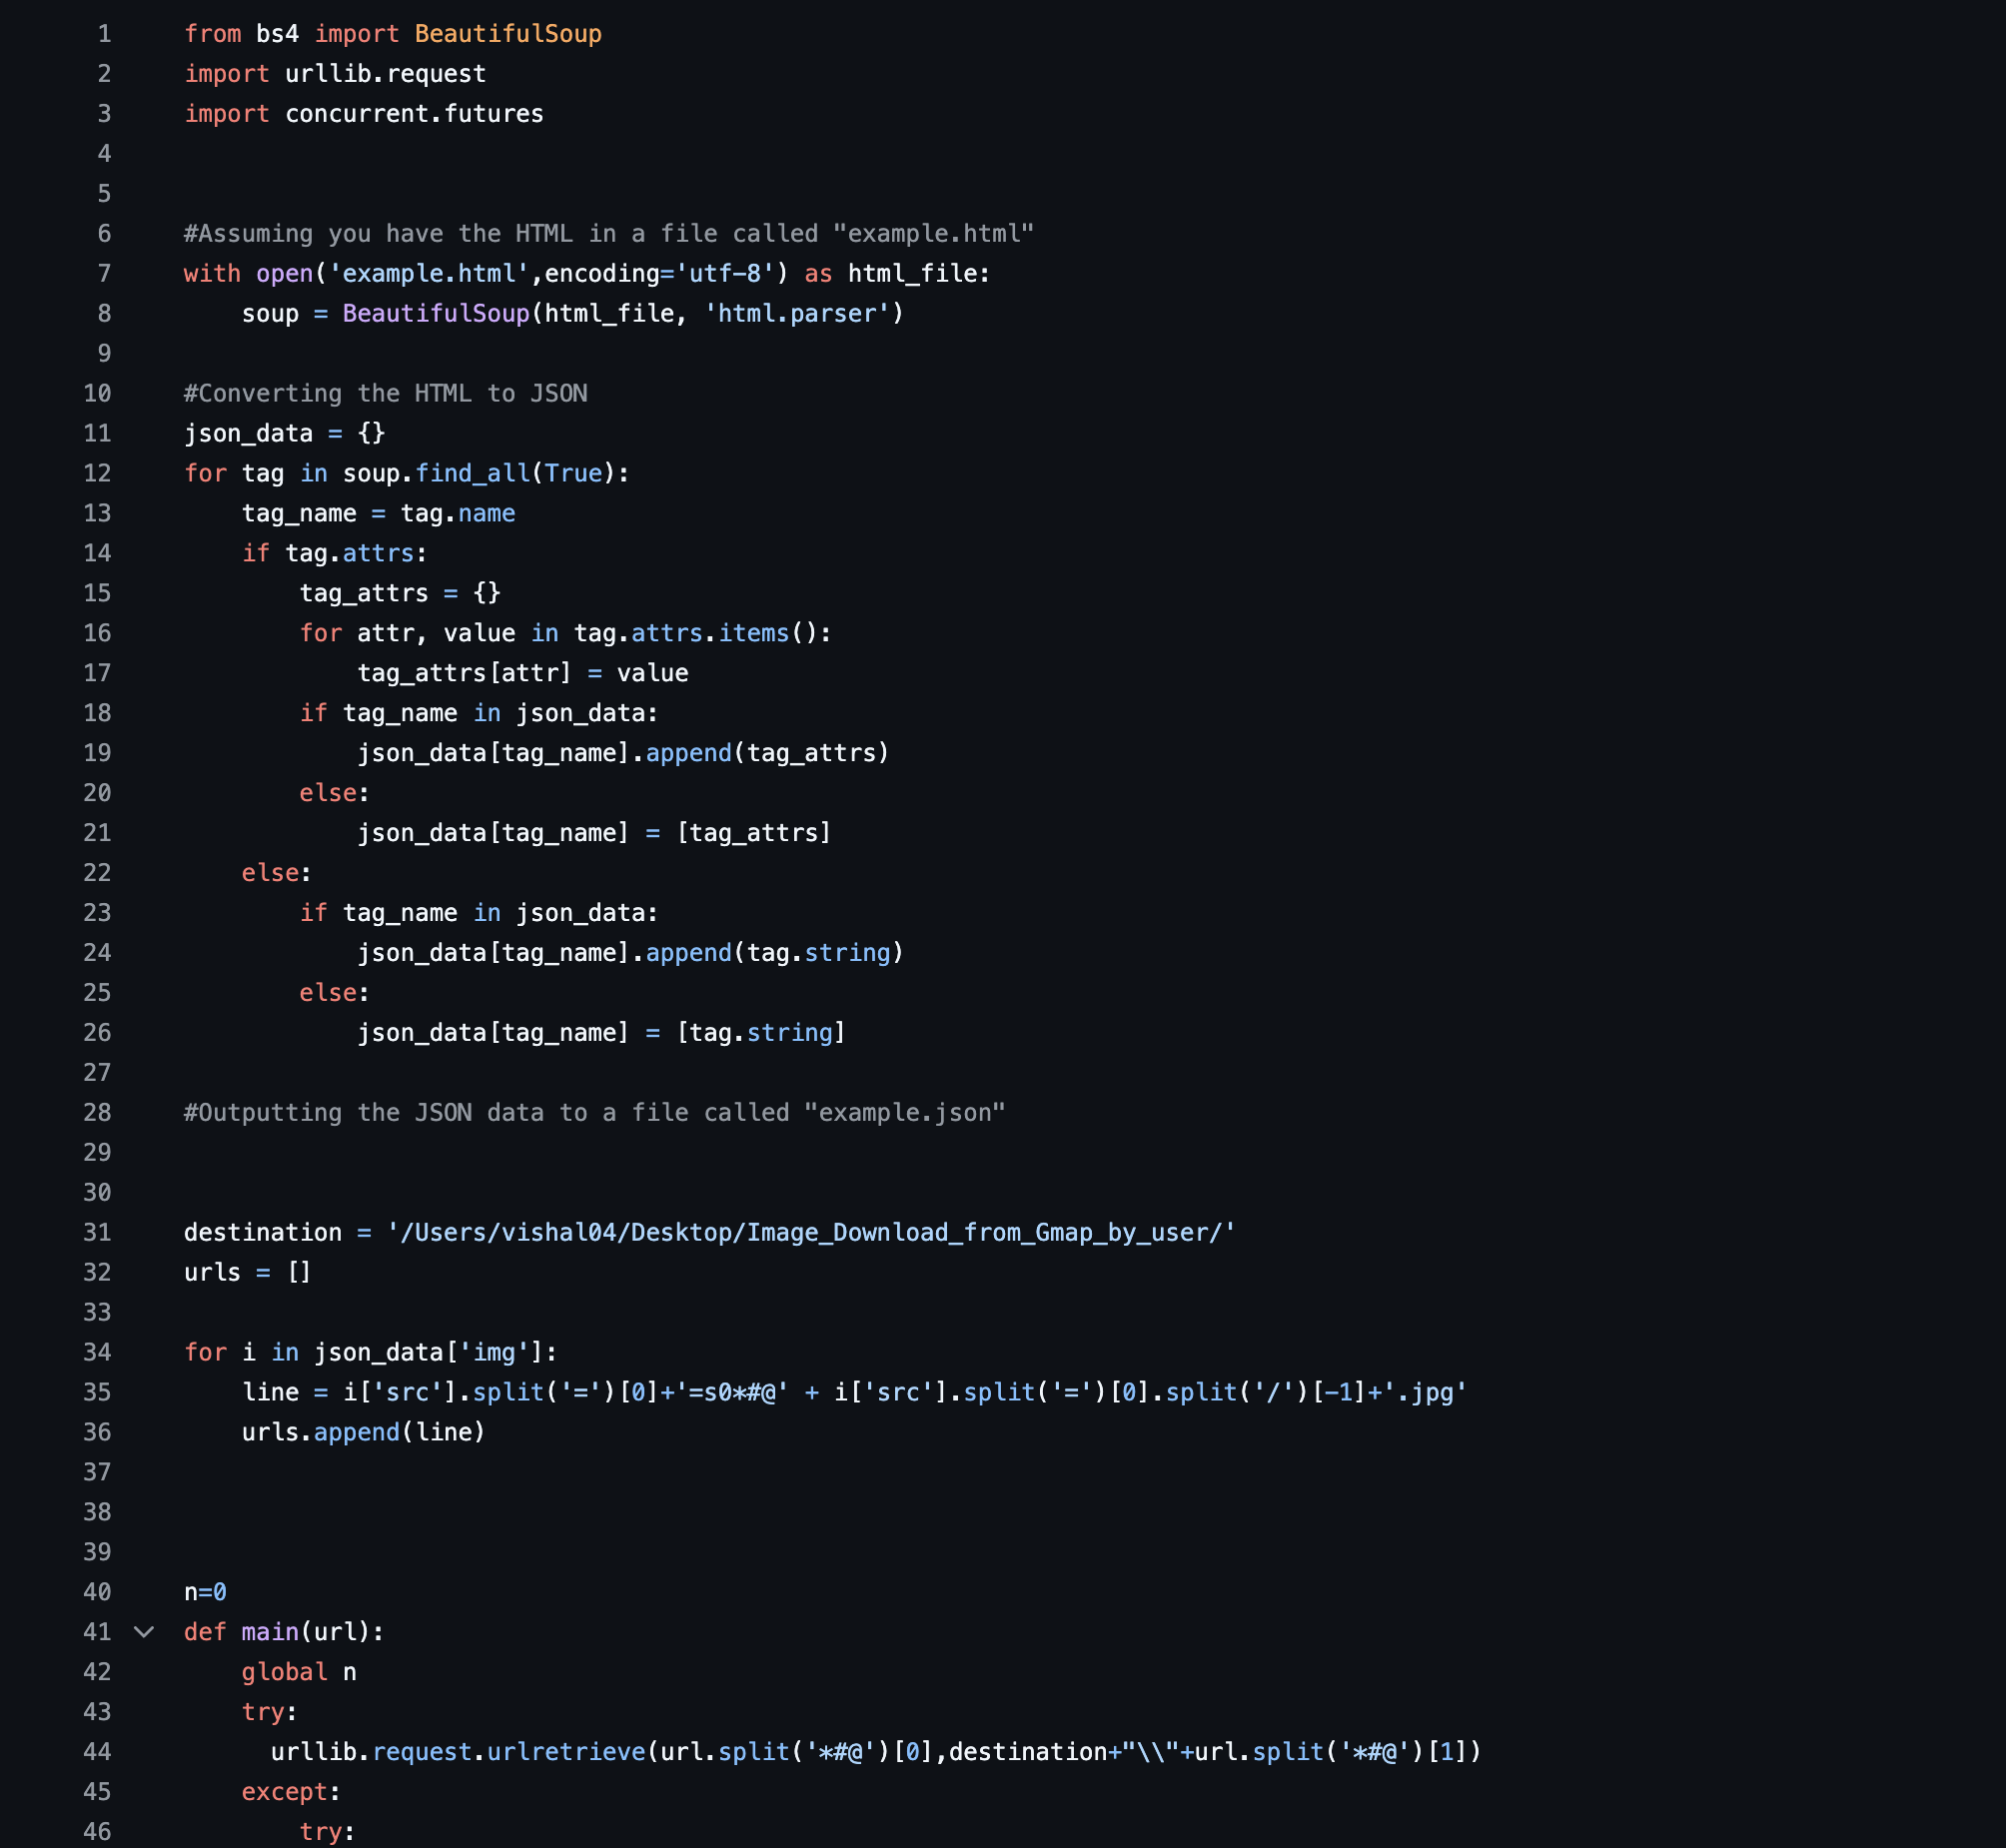Image resolution: width=2006 pixels, height=1848 pixels.
Task: Select line number 1
Action: point(104,34)
